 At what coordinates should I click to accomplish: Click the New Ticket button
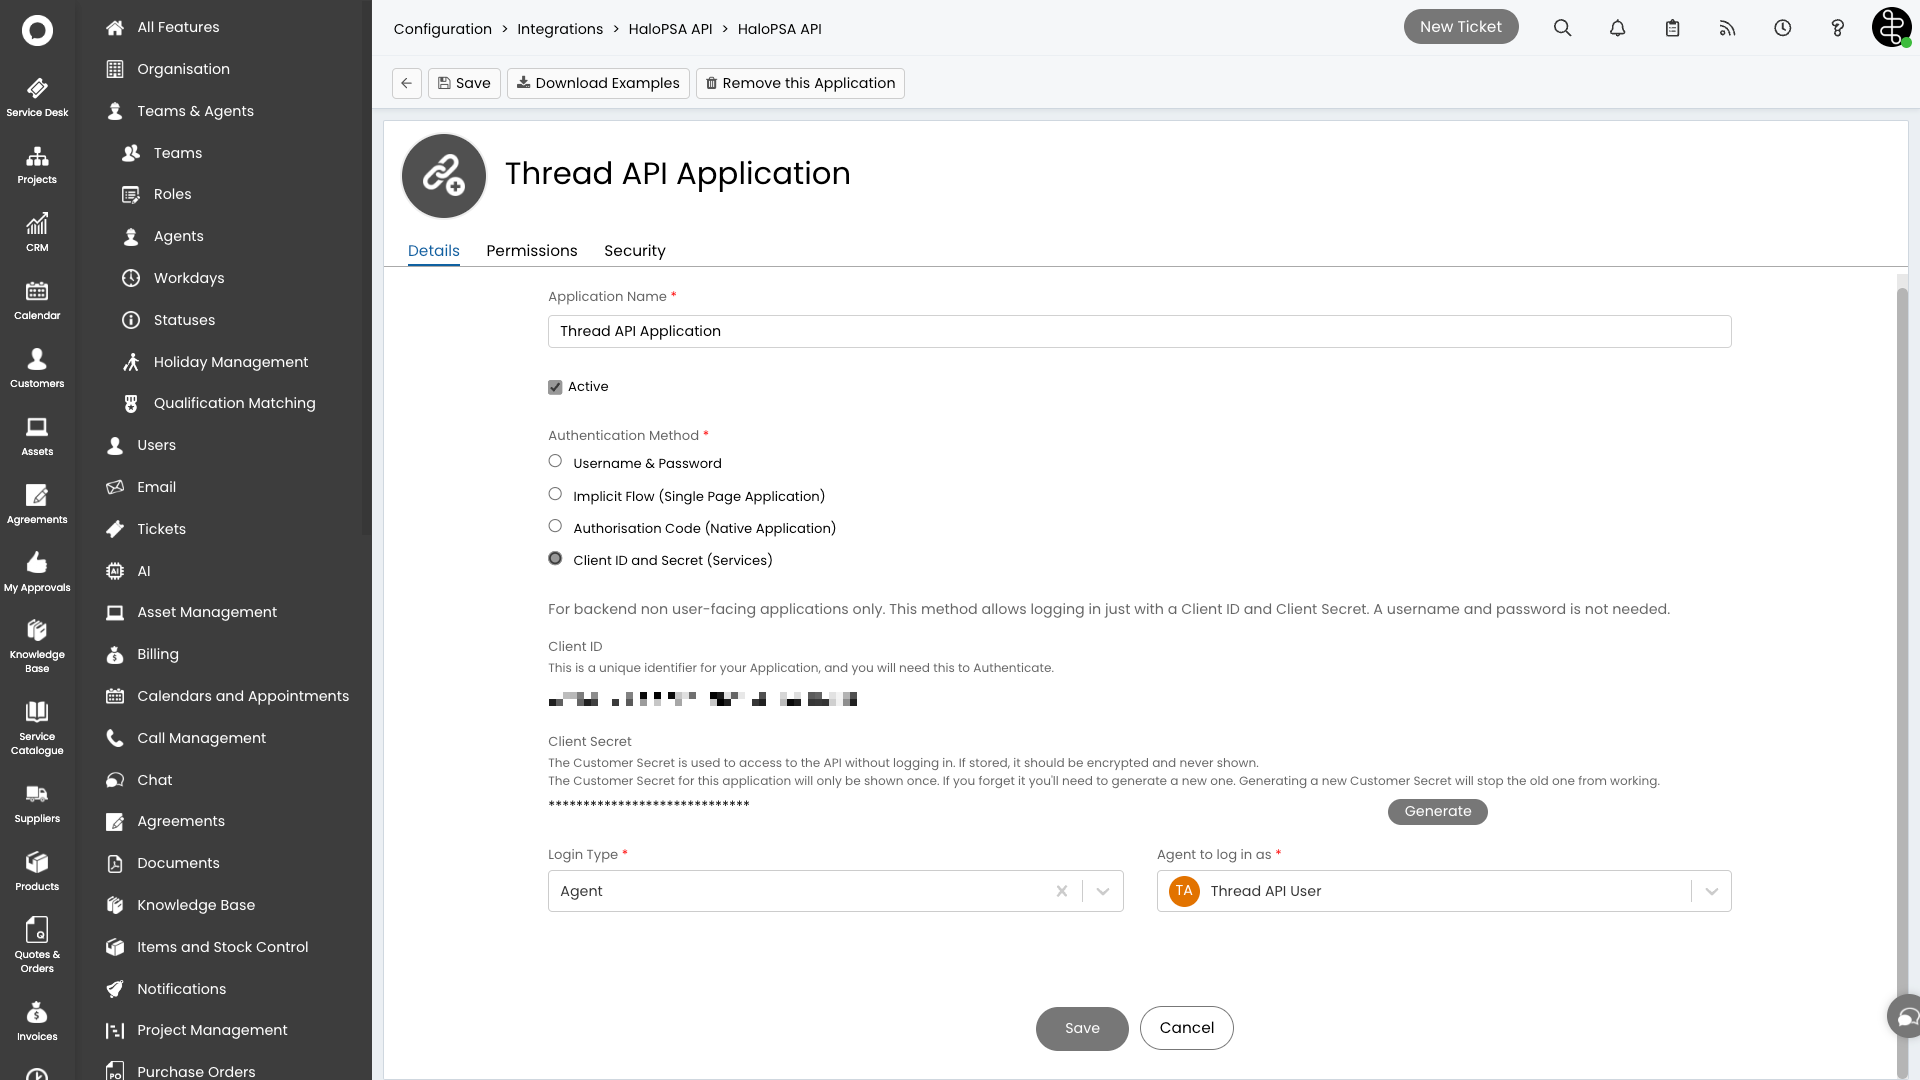click(x=1461, y=27)
